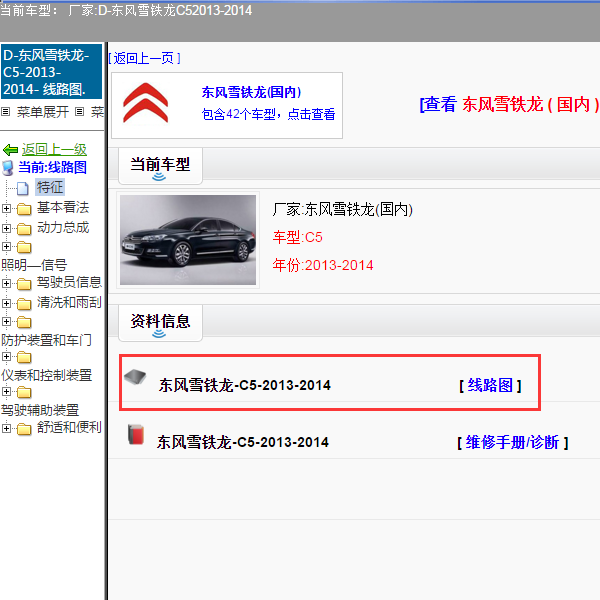Viewport: 600px width, 600px height.
Task: Expand the 驾驶员信息 tree node
Action: [x=6, y=283]
